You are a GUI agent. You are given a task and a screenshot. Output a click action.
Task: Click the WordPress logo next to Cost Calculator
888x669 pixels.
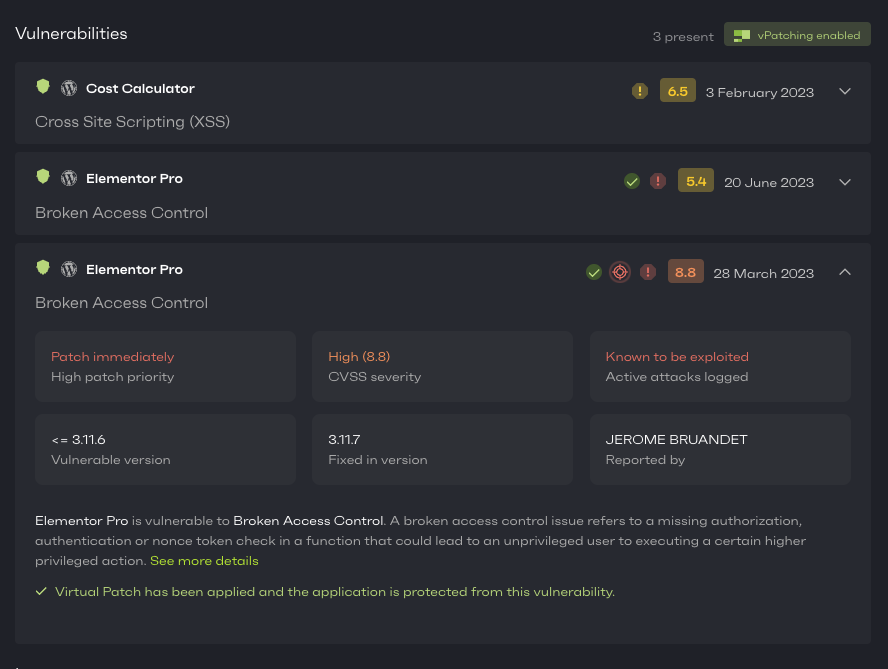point(69,88)
